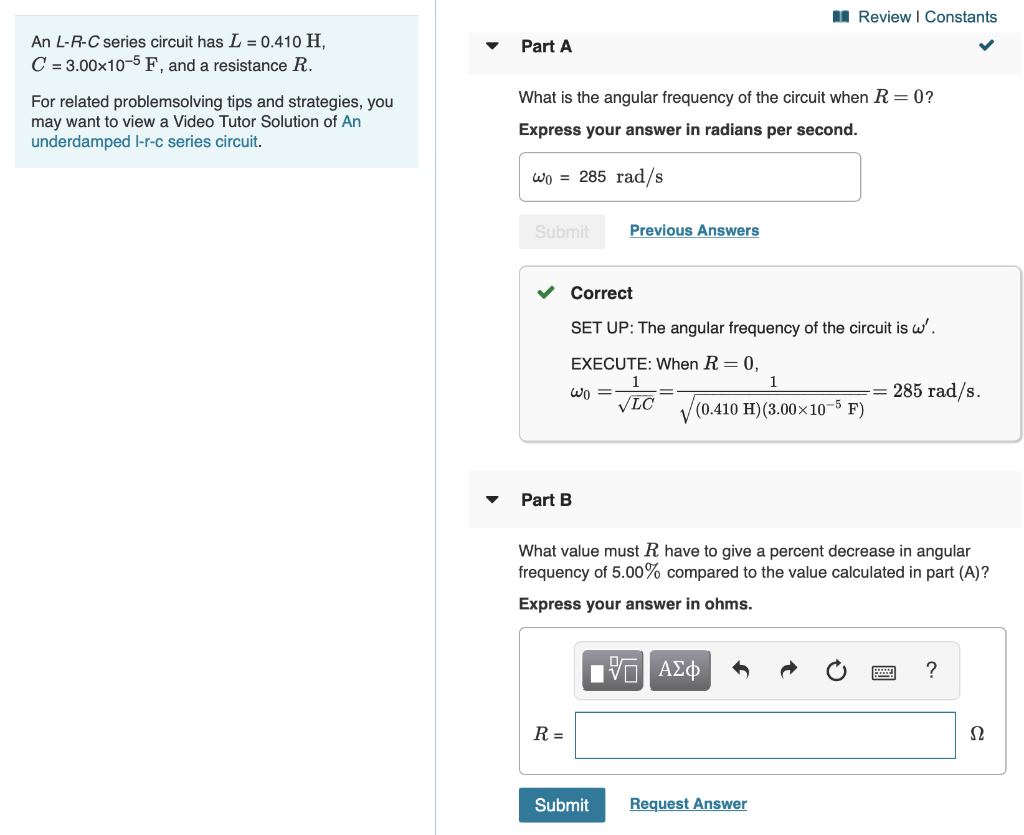Open the Greek symbols ΑΣφ palette
The width and height of the screenshot is (1024, 835).
(x=680, y=670)
